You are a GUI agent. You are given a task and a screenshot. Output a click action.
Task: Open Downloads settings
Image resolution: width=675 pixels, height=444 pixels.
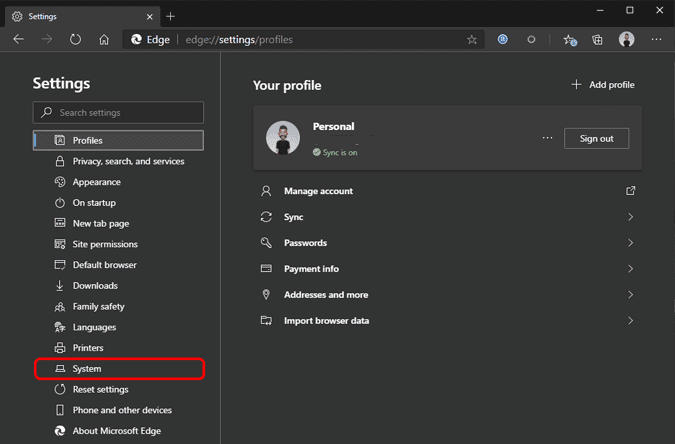pyautogui.click(x=119, y=286)
